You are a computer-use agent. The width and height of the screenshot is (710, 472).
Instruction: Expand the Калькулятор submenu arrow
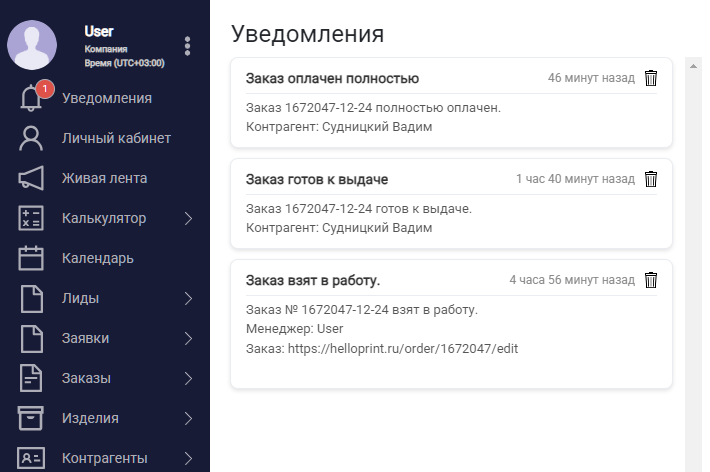coord(188,218)
